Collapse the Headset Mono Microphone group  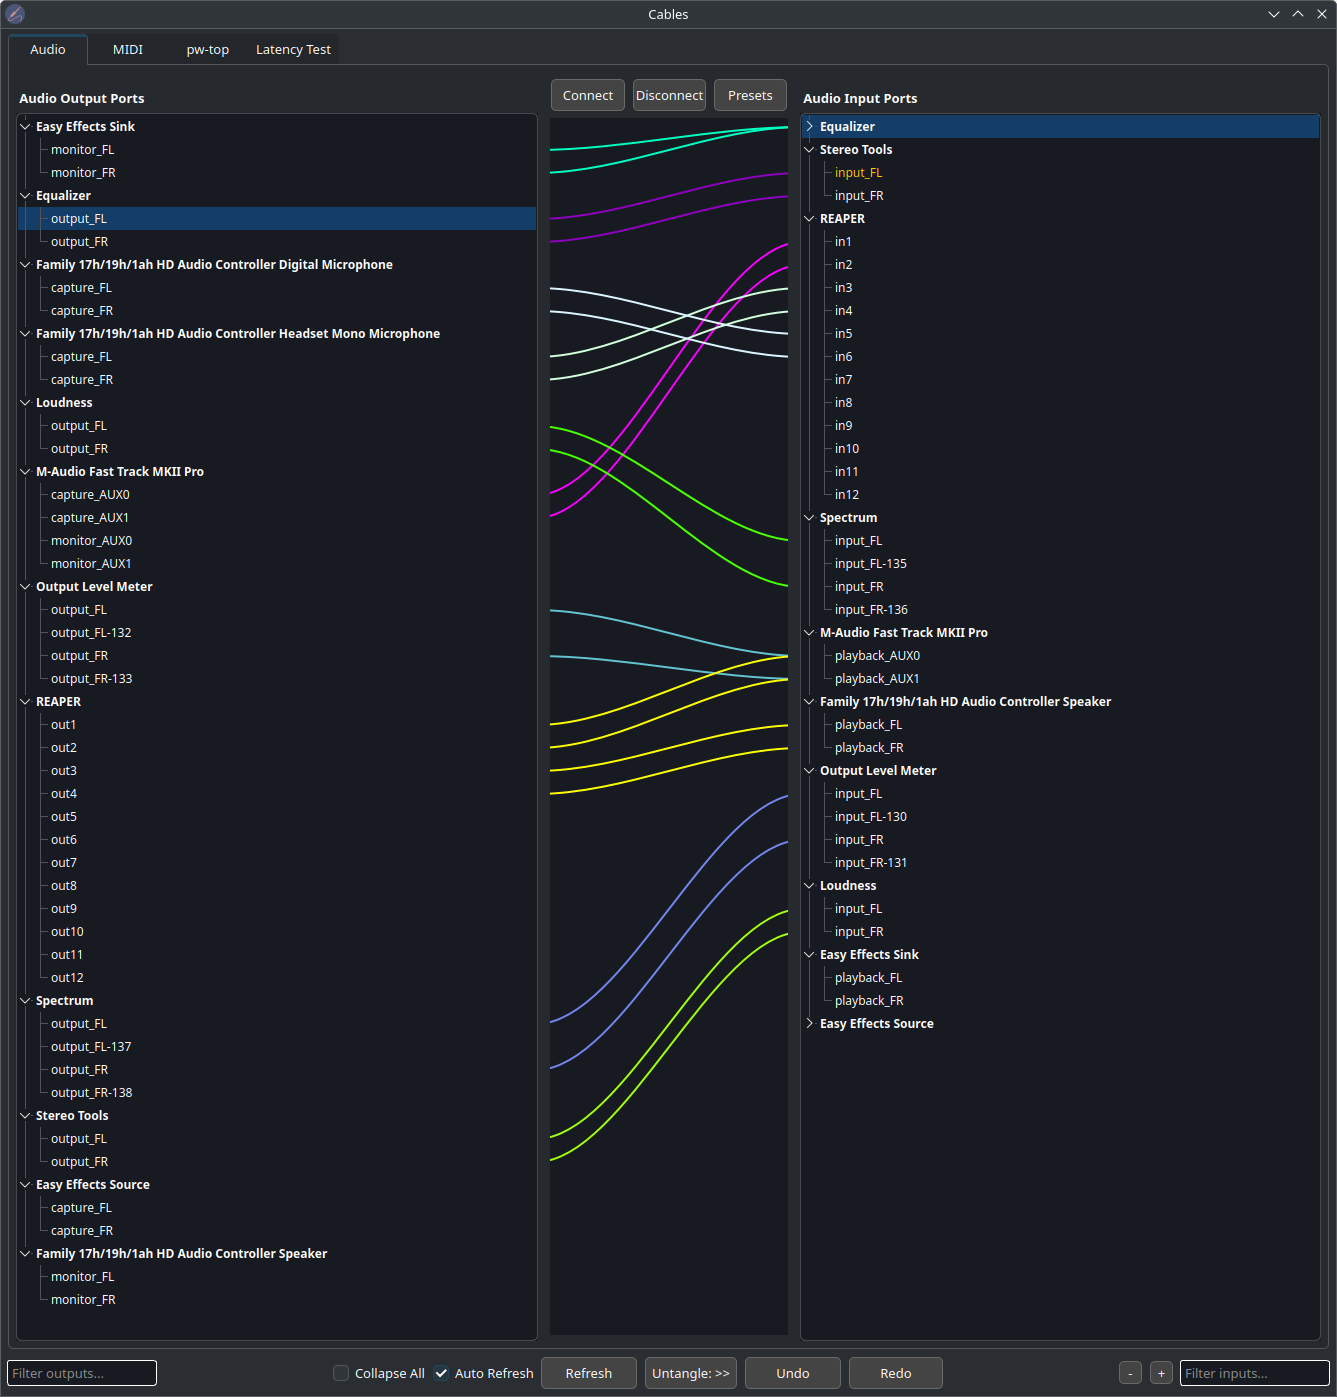coord(25,334)
